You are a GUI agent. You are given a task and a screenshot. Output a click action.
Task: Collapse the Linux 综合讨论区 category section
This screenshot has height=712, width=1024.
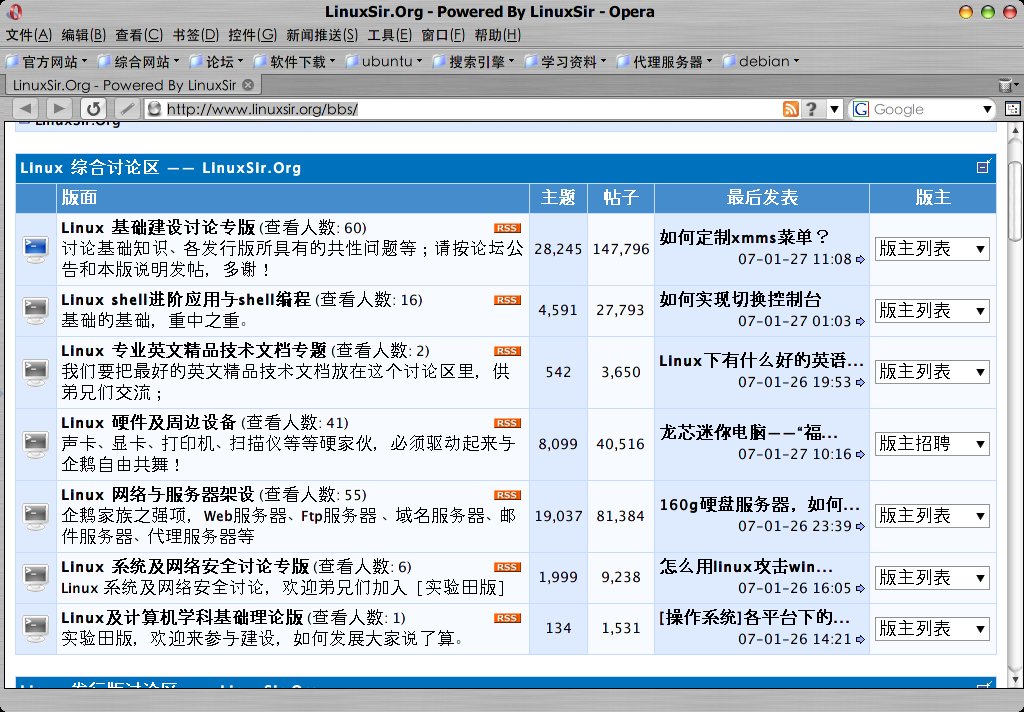pos(984,167)
